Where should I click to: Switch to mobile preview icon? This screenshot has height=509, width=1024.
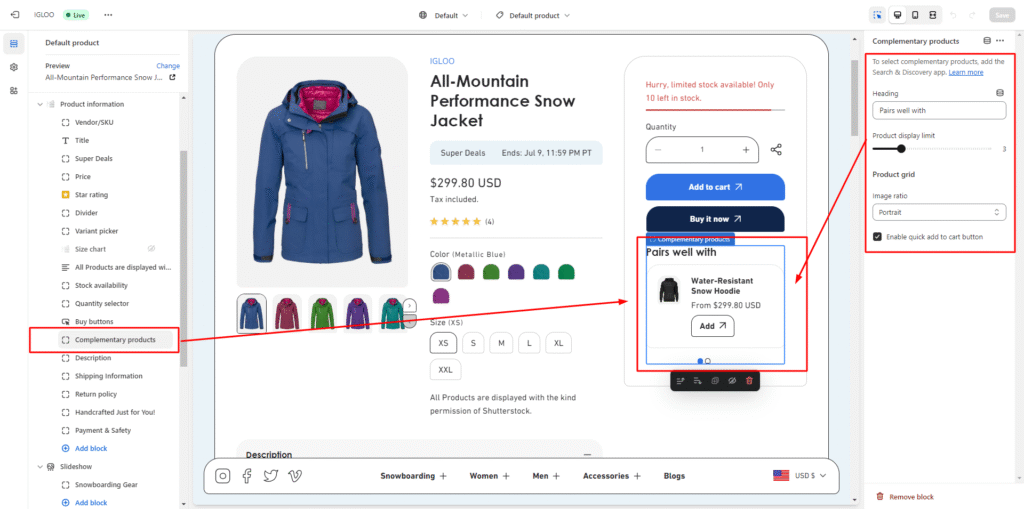pyautogui.click(x=915, y=15)
